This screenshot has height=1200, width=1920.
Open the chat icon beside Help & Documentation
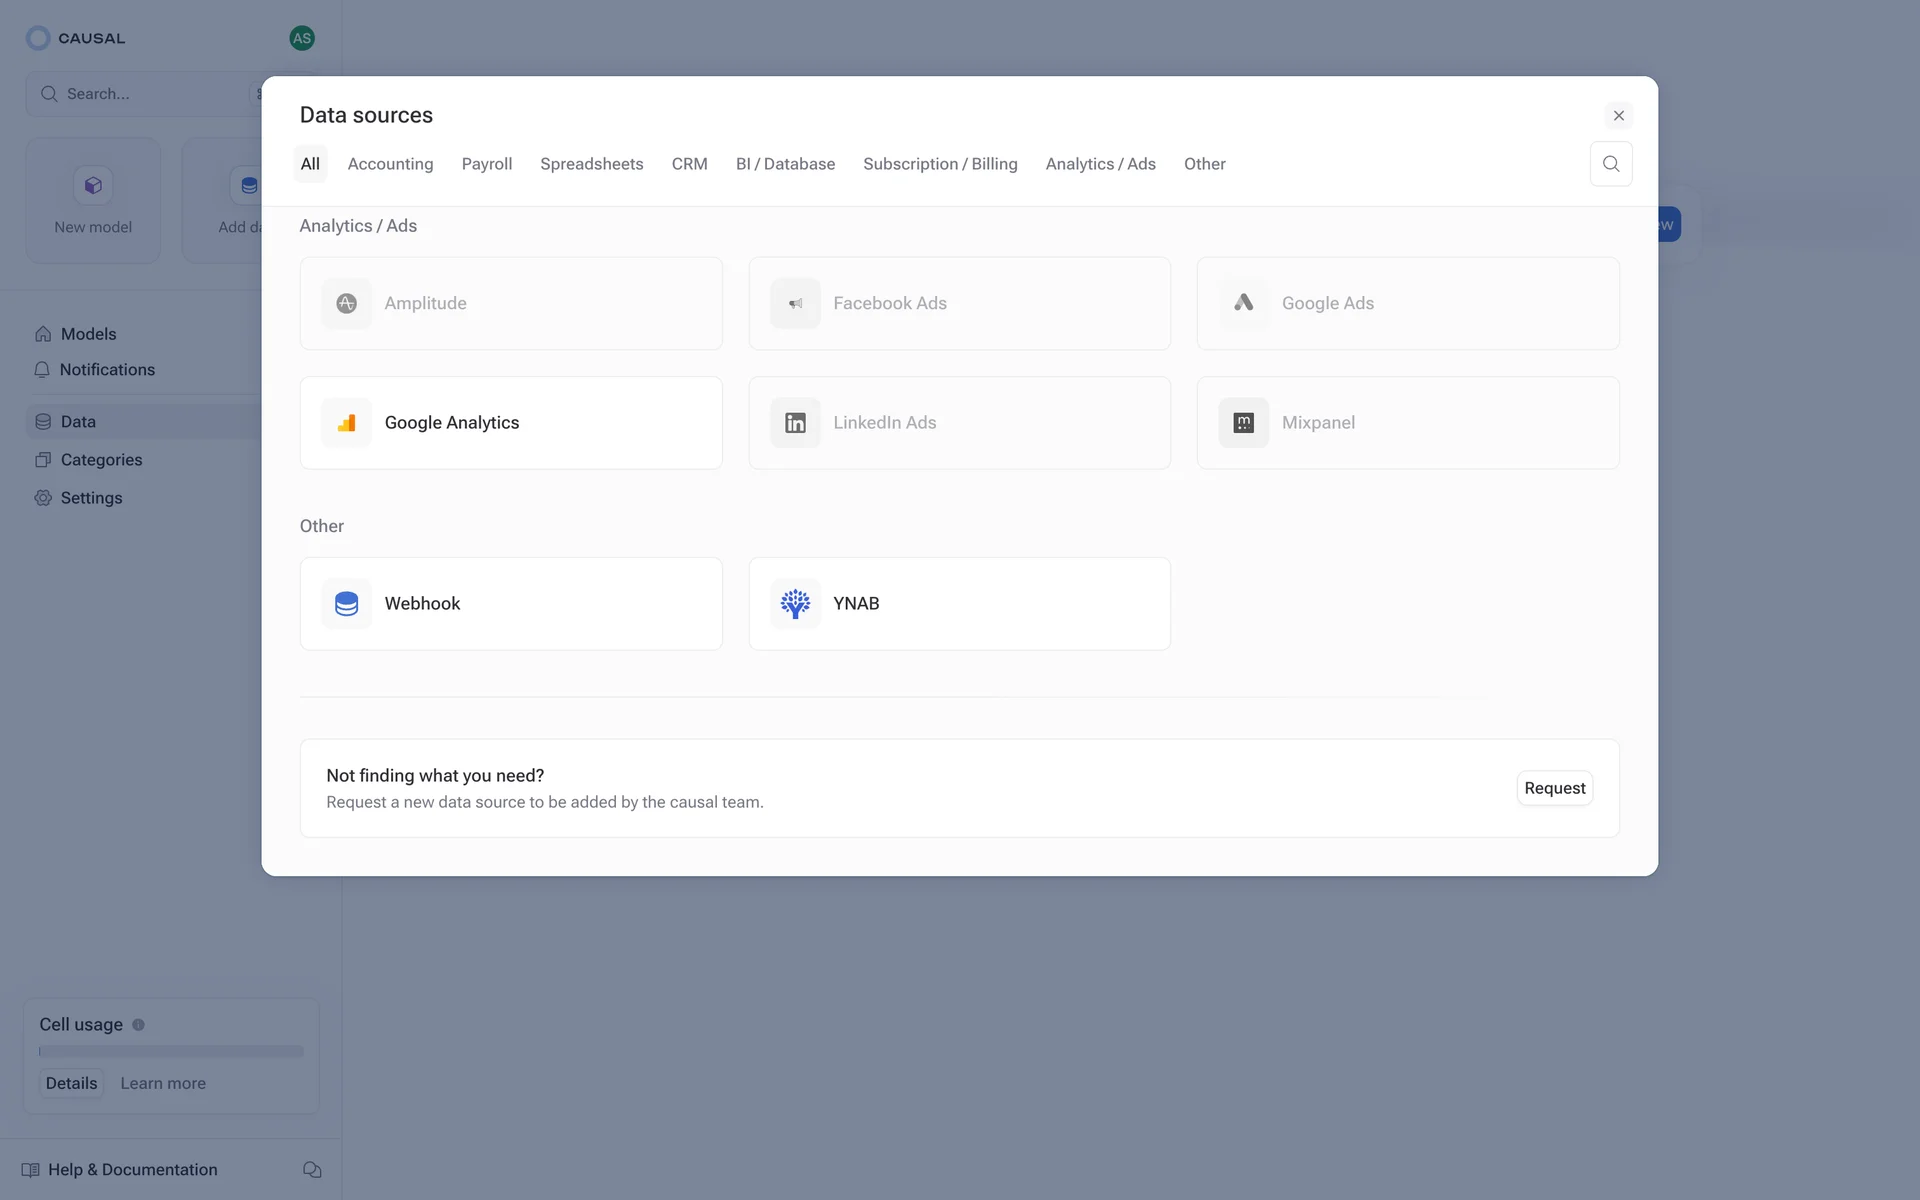point(312,1169)
